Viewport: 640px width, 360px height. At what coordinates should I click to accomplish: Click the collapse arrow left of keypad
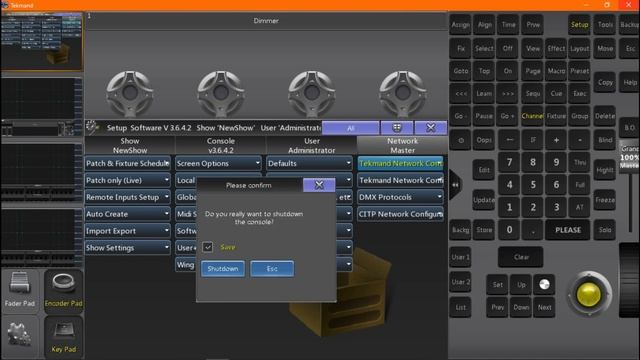(455, 185)
